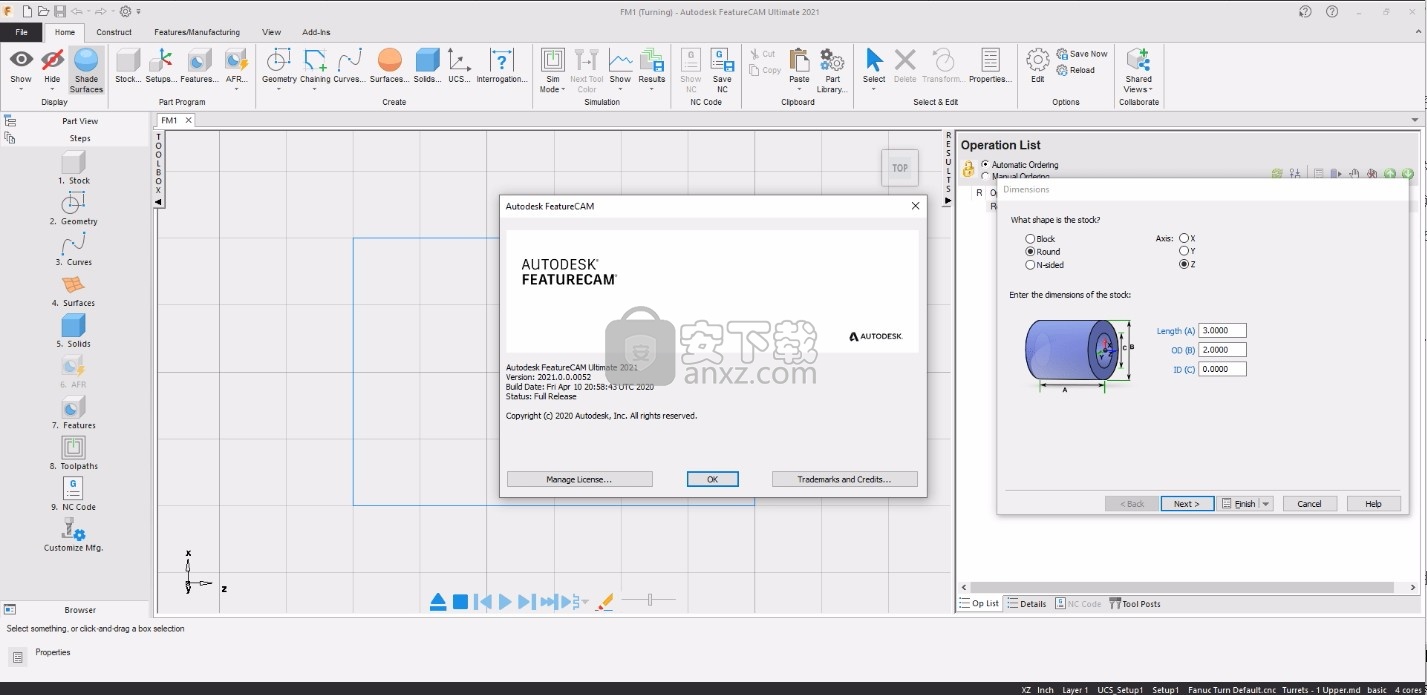Toggle the Shade Surfaces button

(x=87, y=70)
